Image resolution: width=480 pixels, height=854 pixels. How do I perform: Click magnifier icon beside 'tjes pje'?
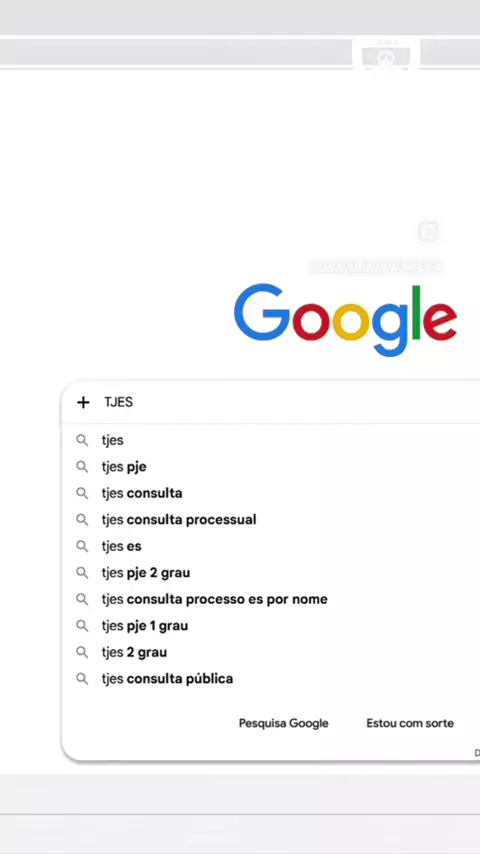pos(82,467)
